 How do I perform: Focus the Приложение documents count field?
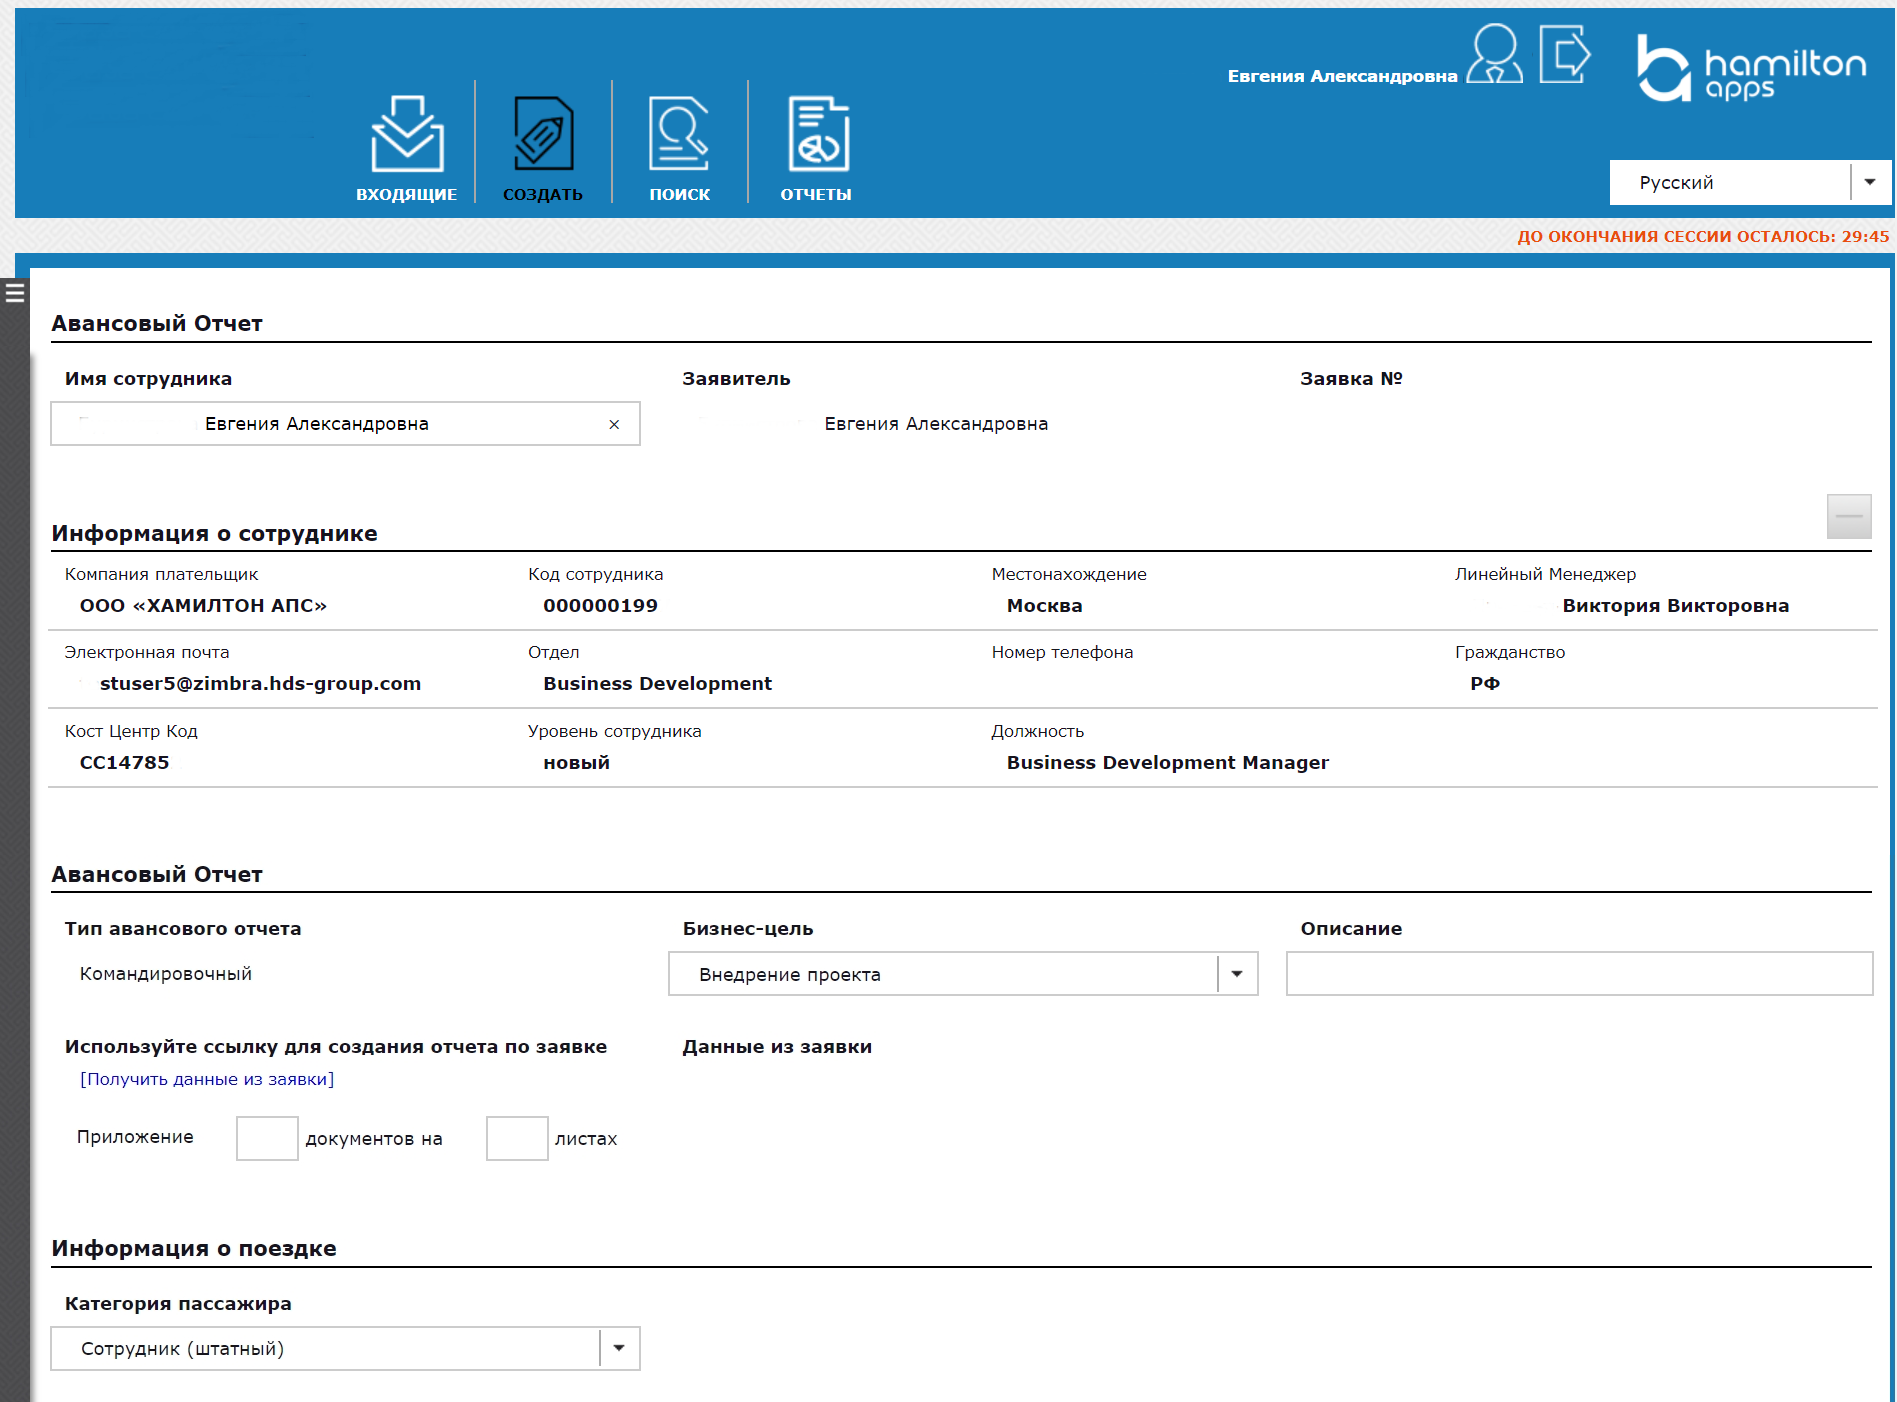pos(267,1139)
